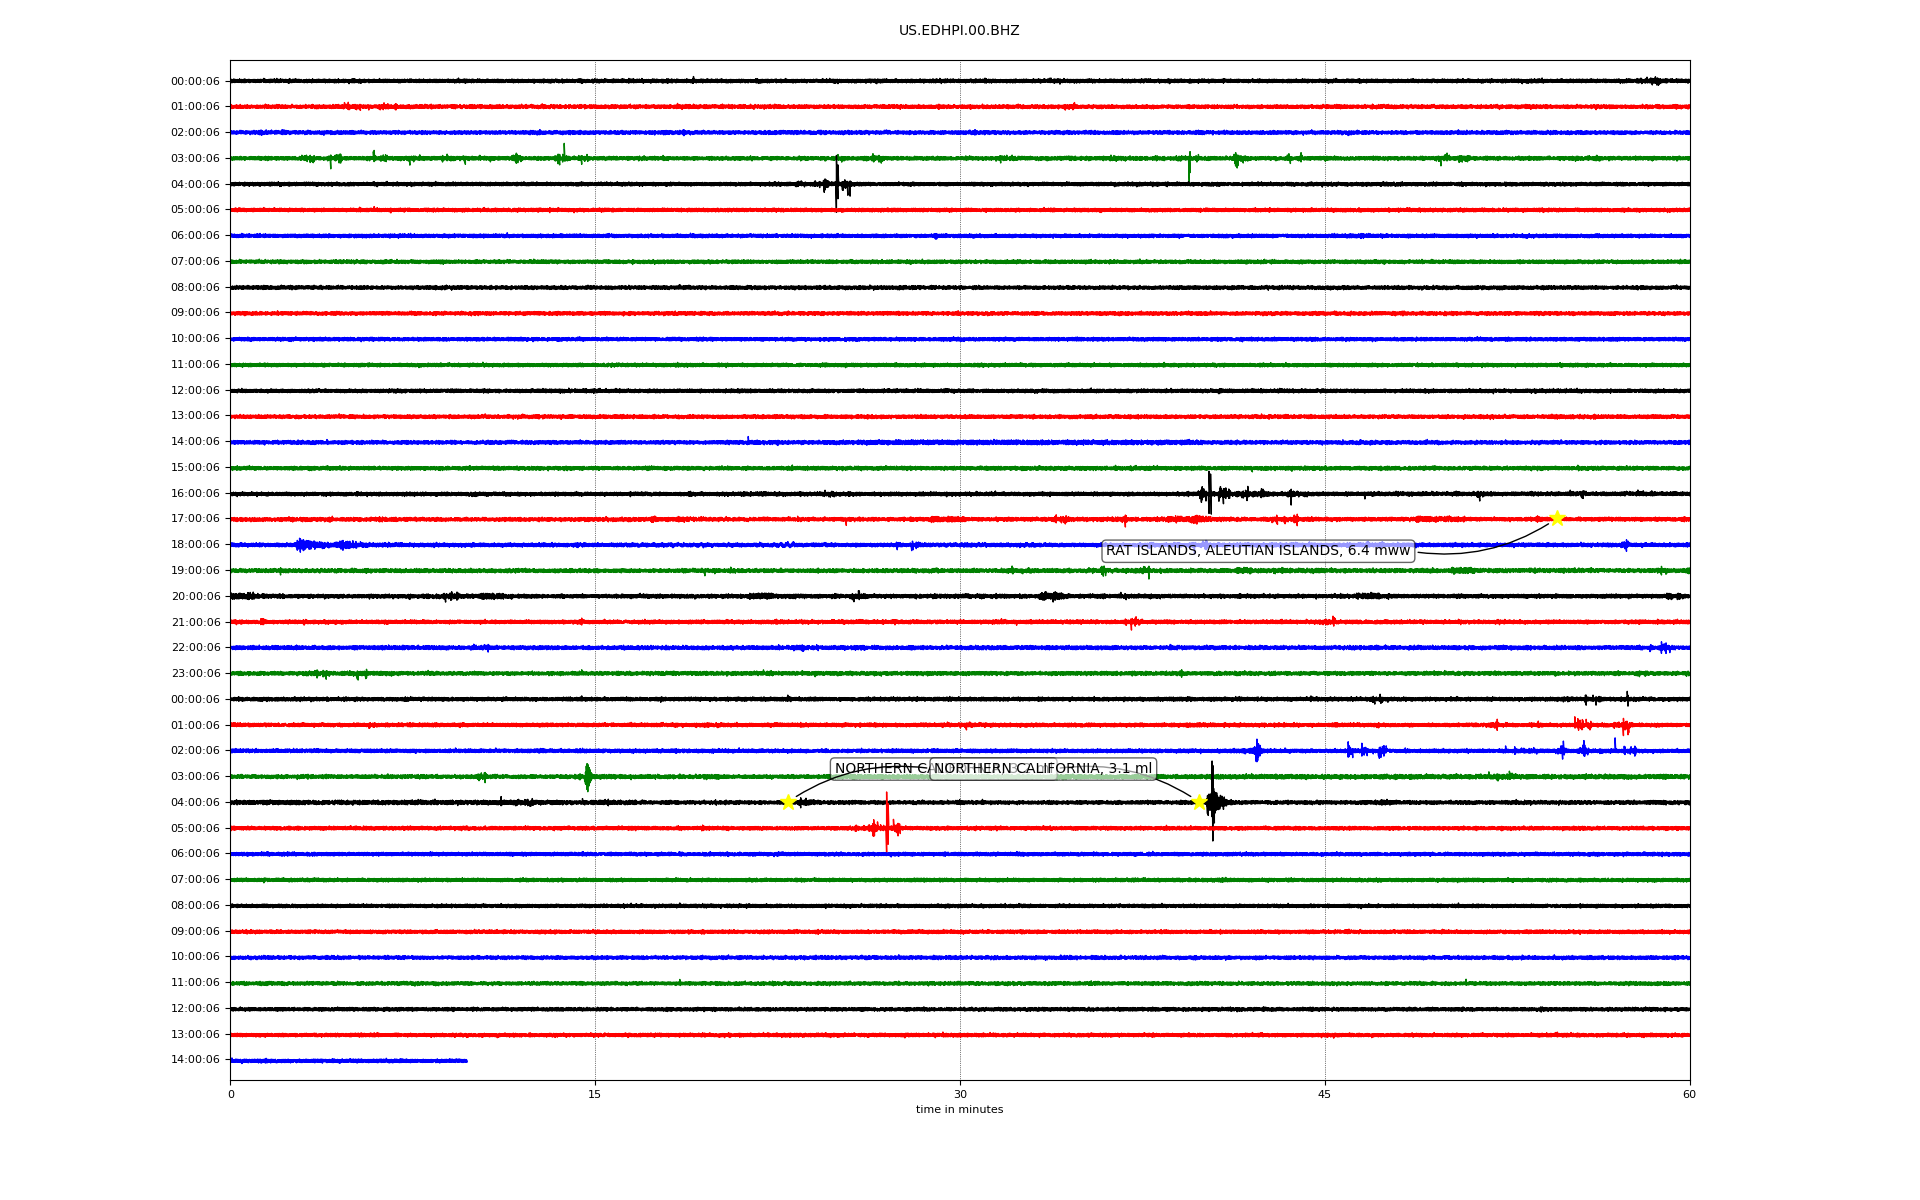This screenshot has width=1920, height=1200.
Task: Click the 45 tick on the x-axis
Action: click(1324, 1094)
